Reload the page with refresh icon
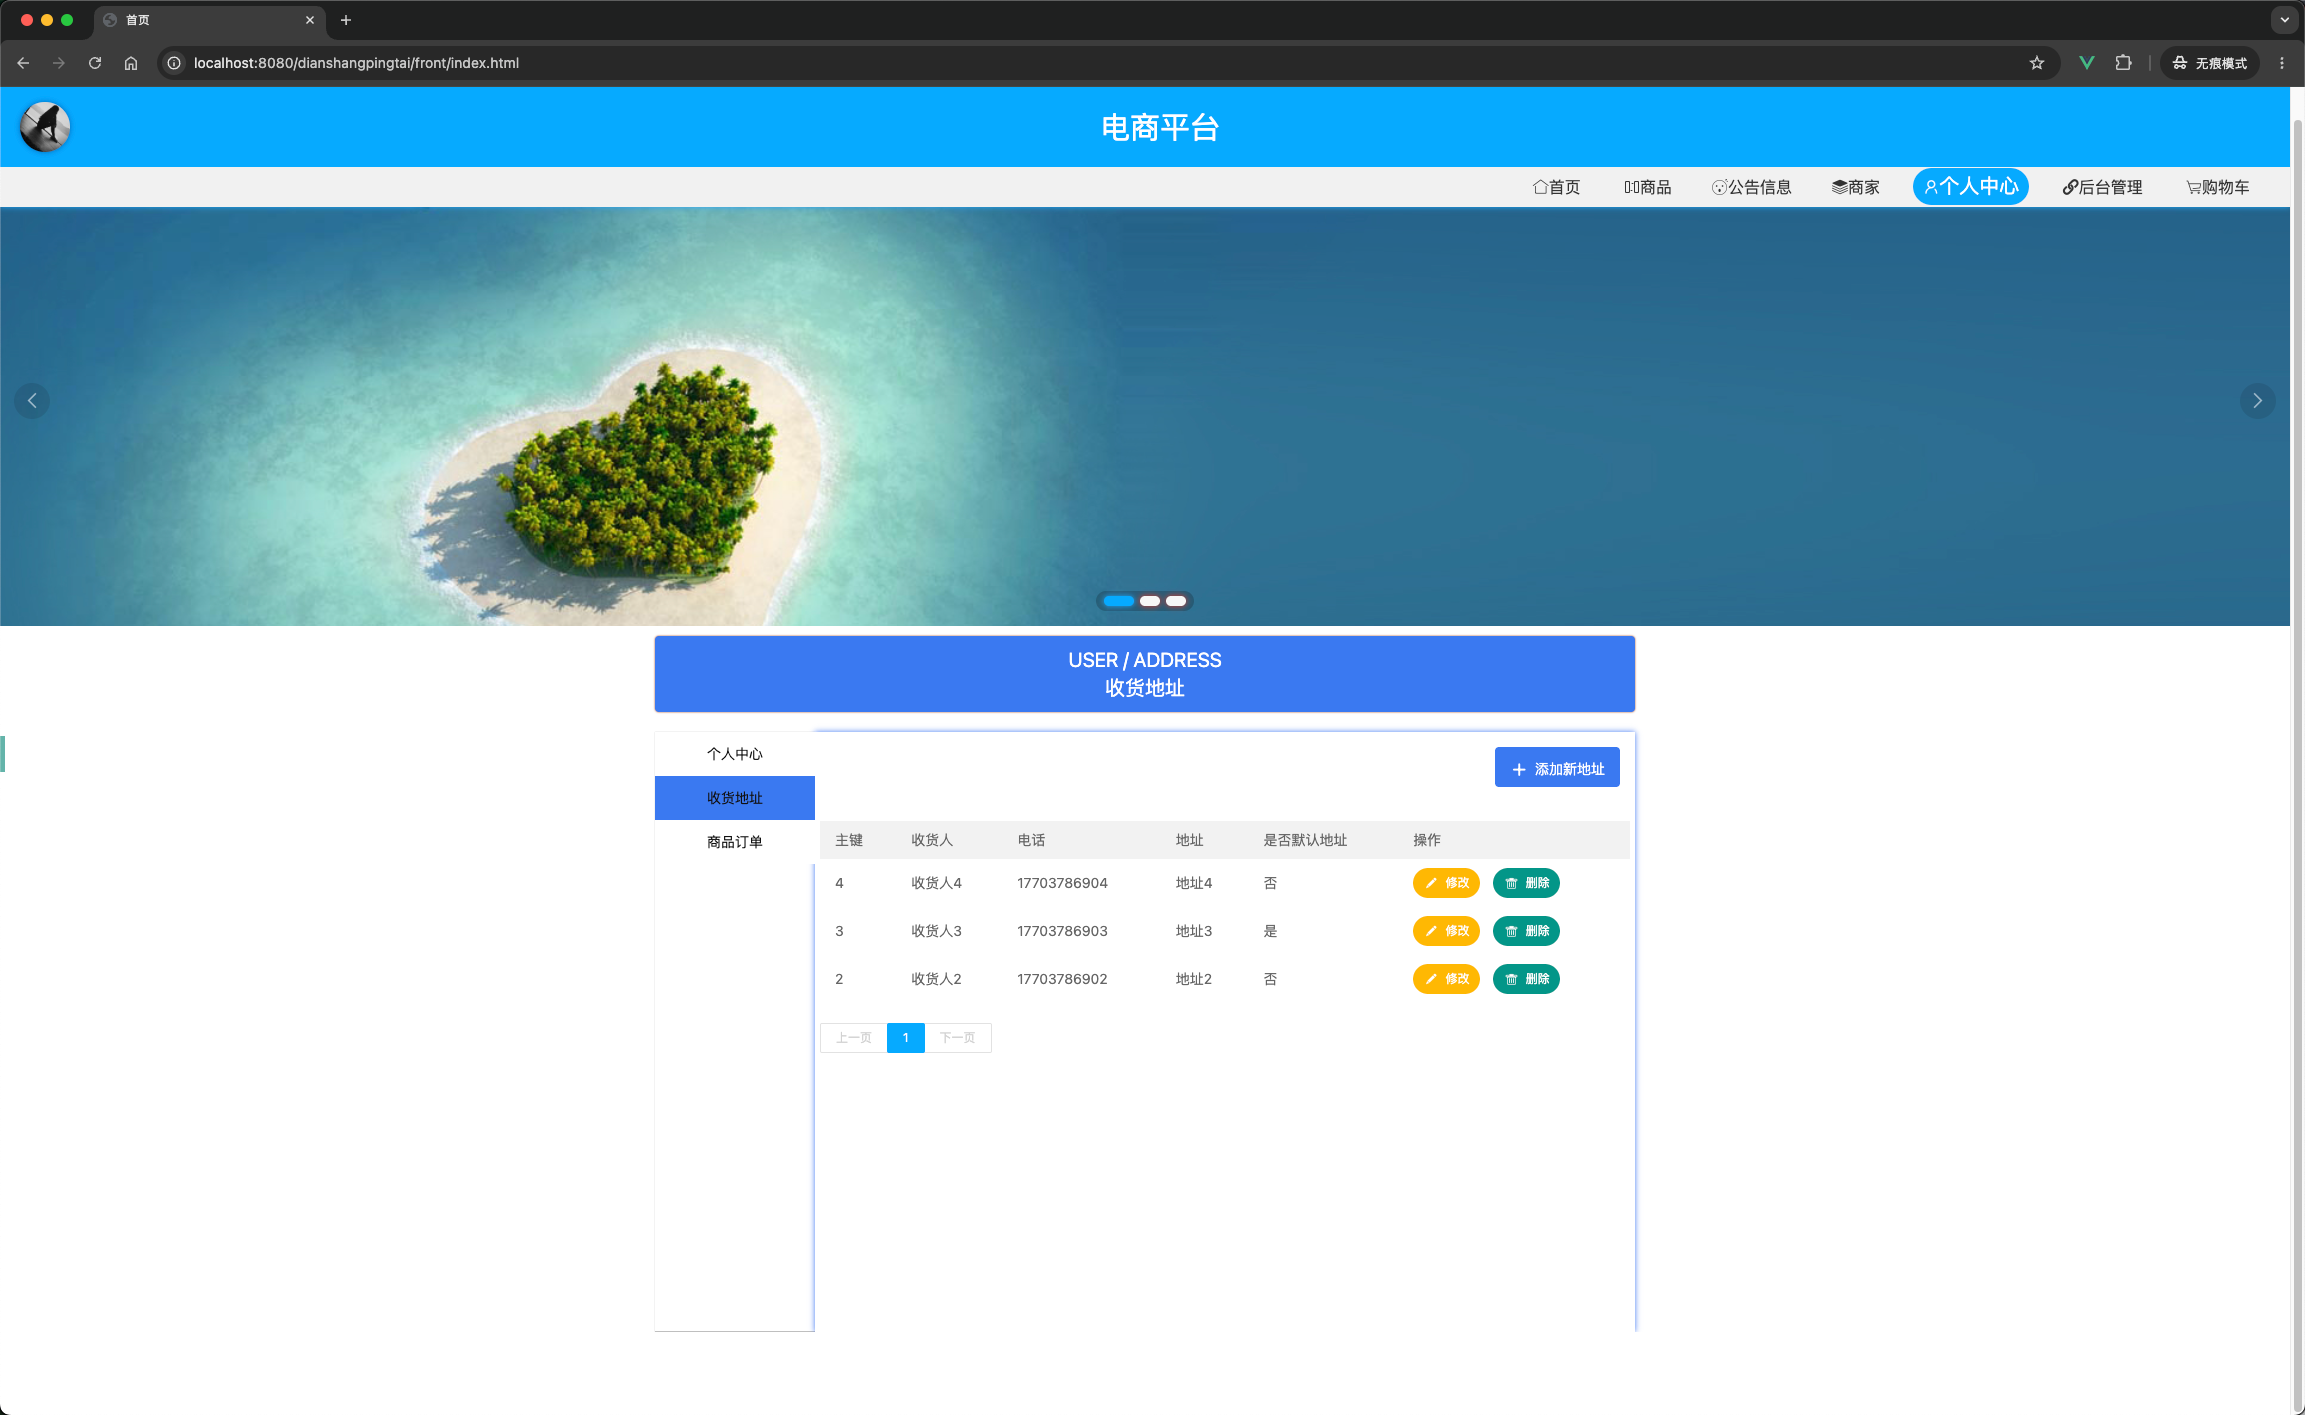The image size is (2305, 1415). pos(95,63)
